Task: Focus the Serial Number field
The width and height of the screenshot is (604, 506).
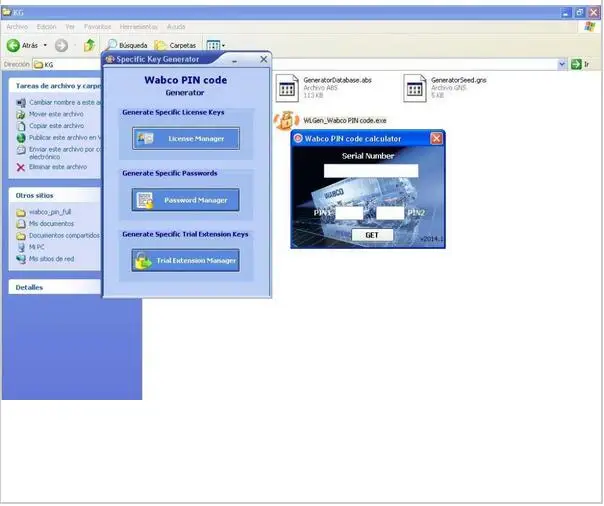Action: click(x=371, y=171)
